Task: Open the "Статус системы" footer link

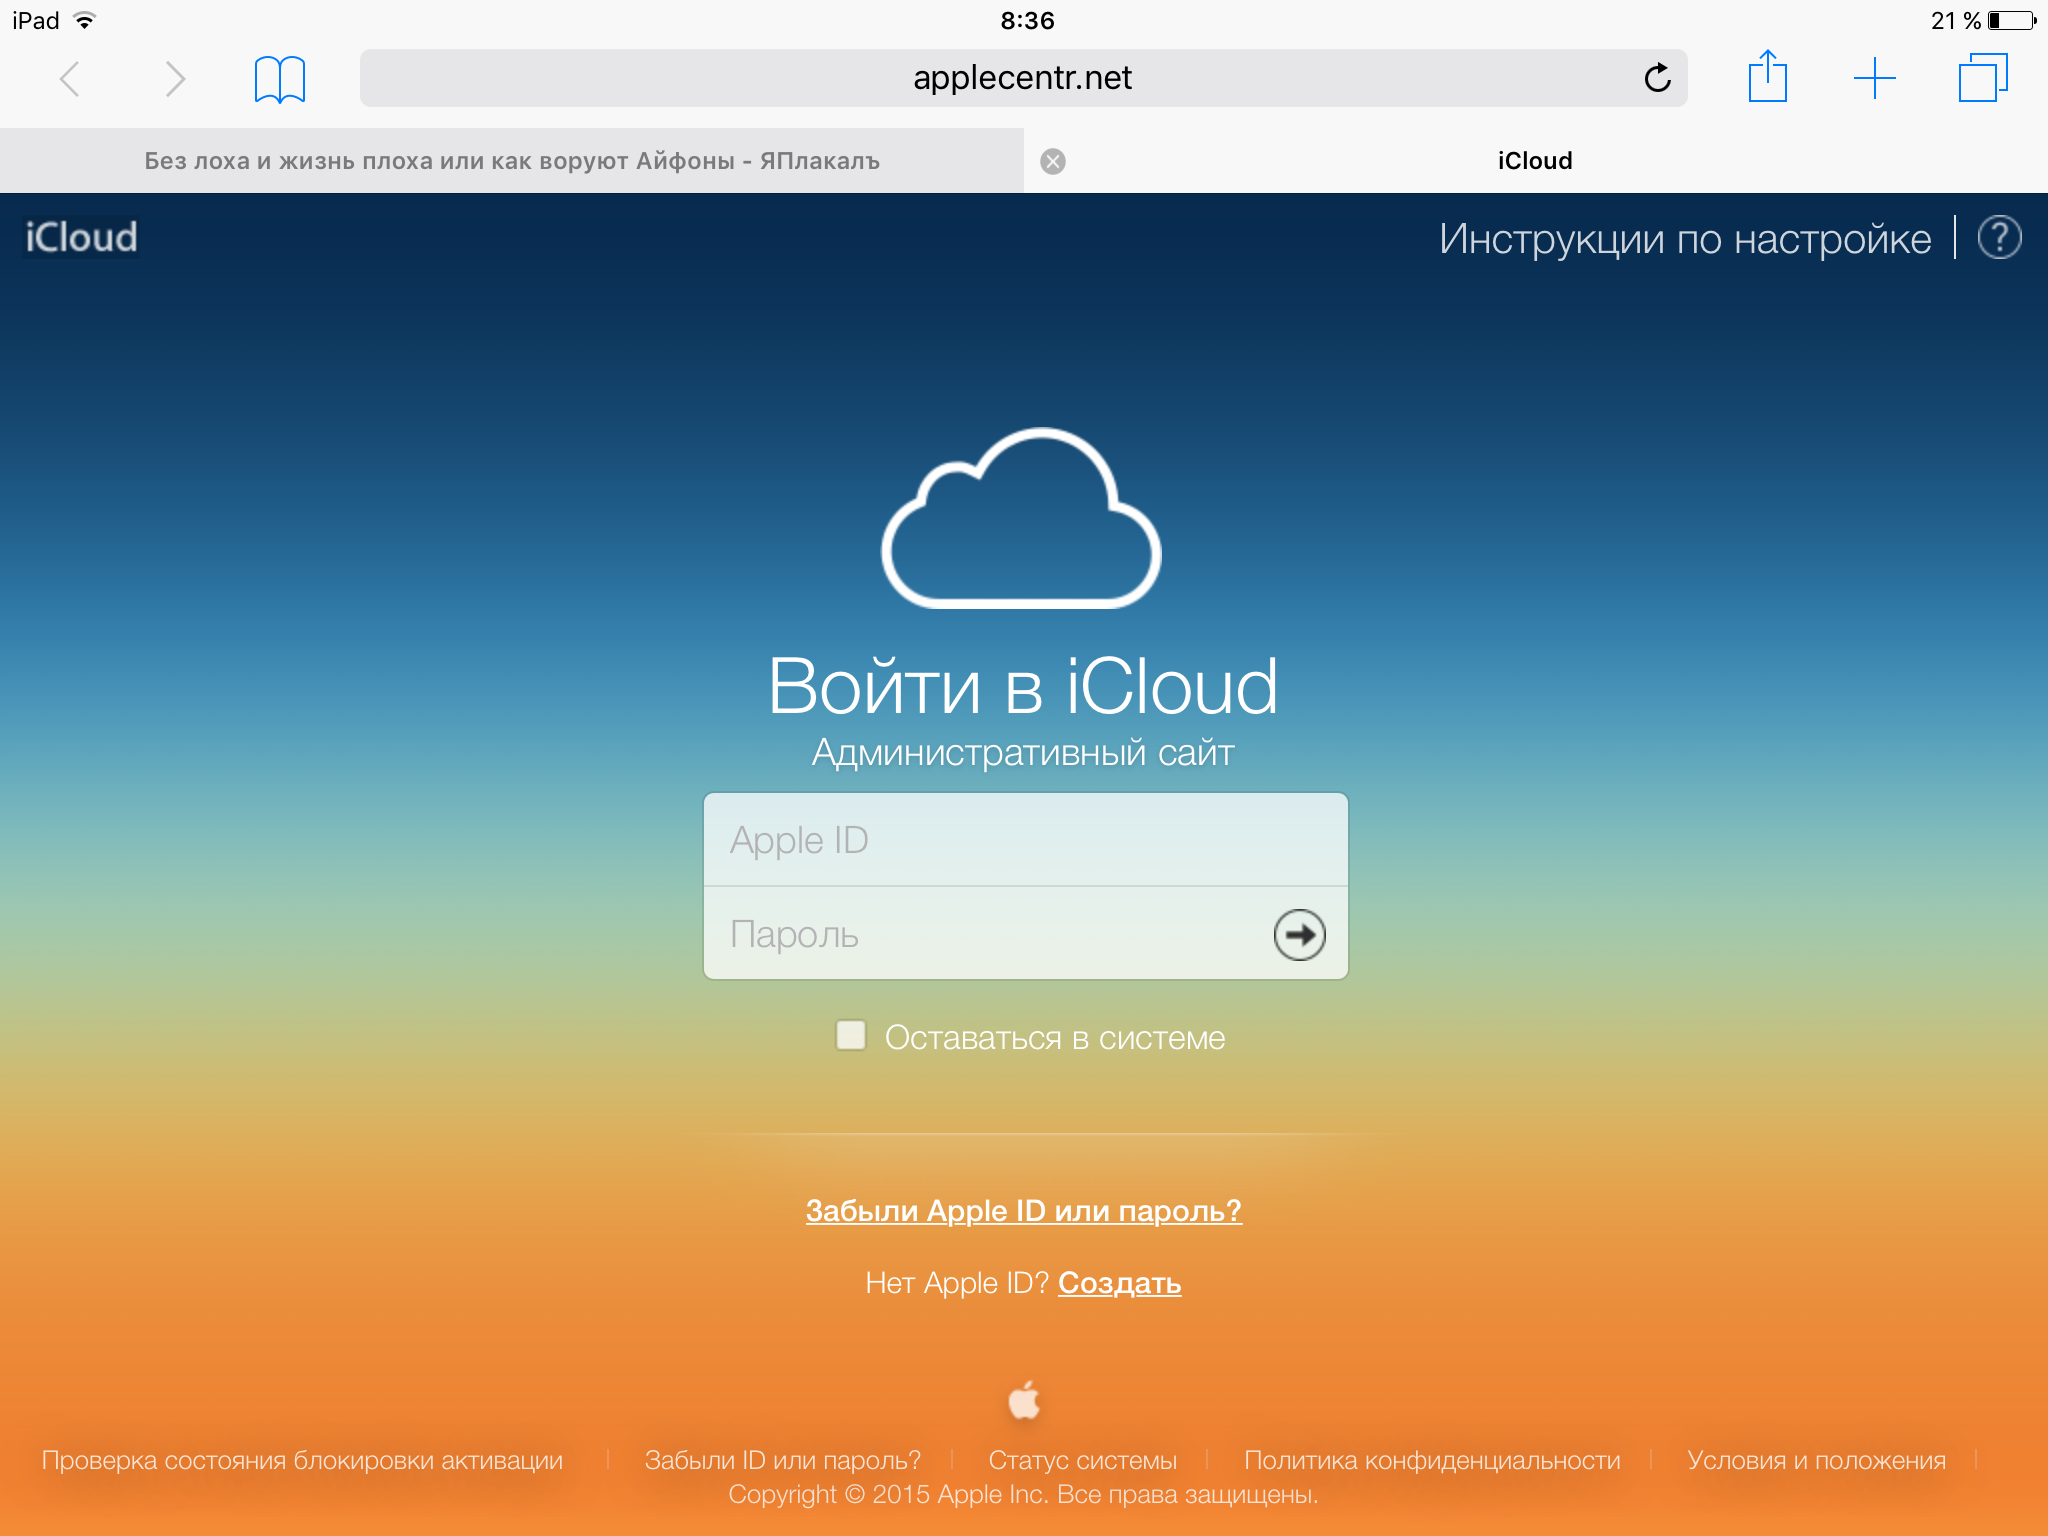Action: (1083, 1460)
